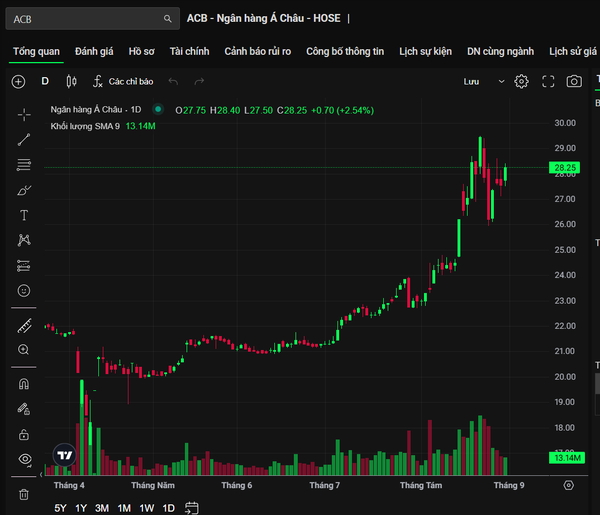Open the chart patterns tool
The height and width of the screenshot is (515, 600).
click(24, 240)
